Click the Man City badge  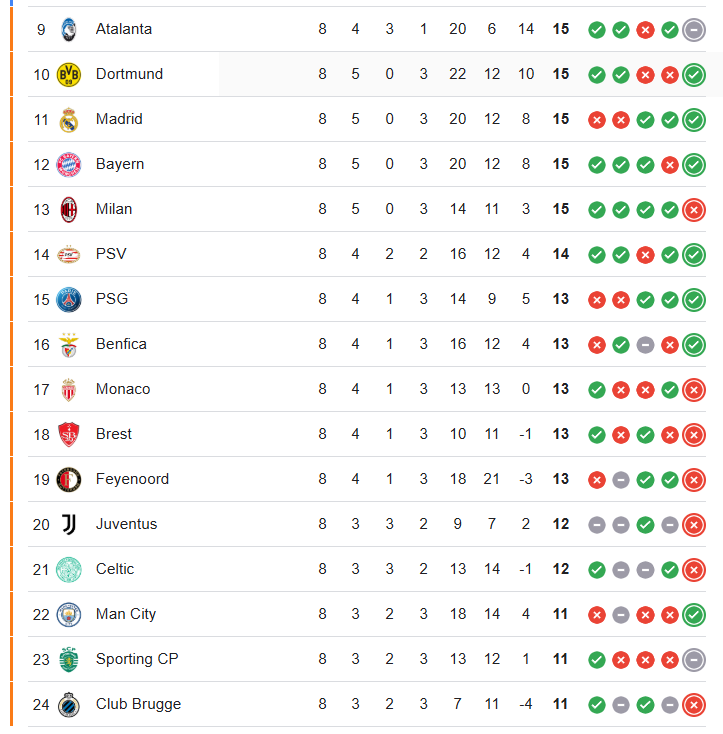[x=69, y=615]
